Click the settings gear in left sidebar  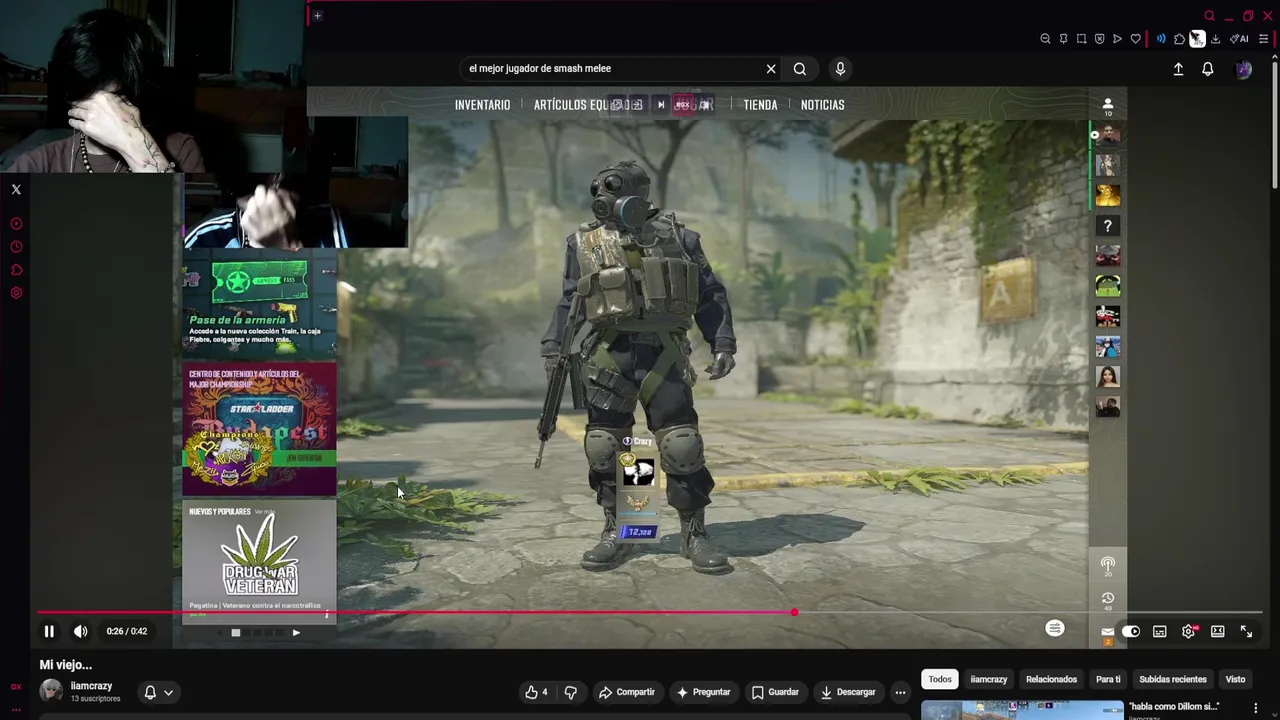tap(16, 293)
